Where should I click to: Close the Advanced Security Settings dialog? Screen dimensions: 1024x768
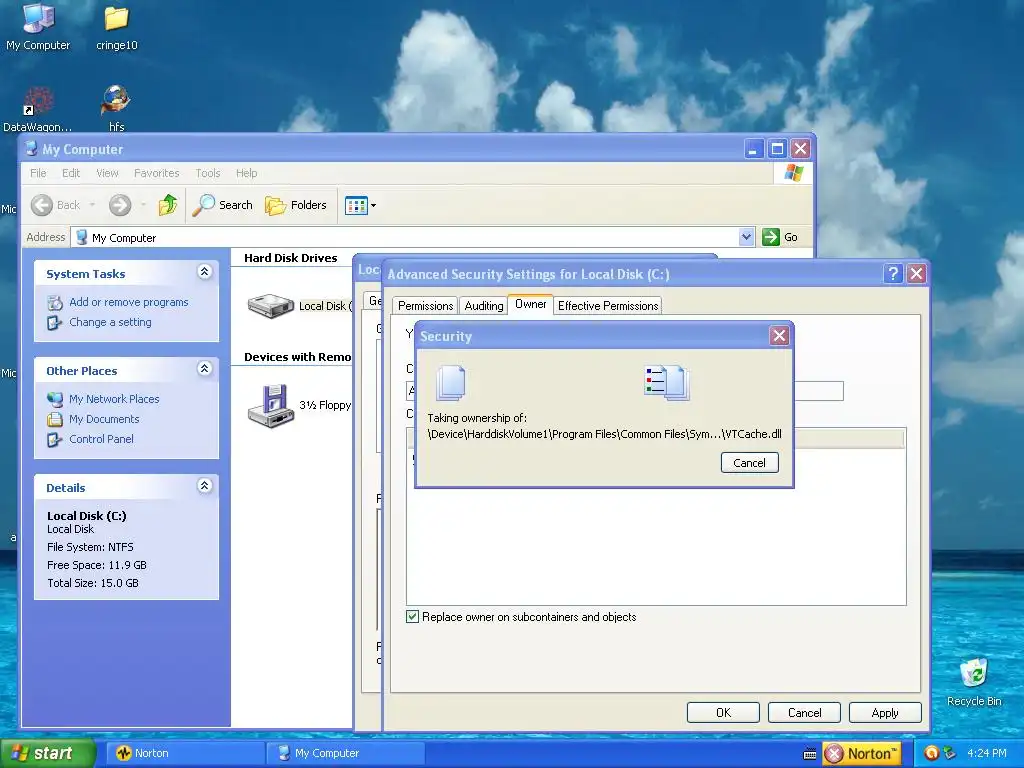pos(916,274)
